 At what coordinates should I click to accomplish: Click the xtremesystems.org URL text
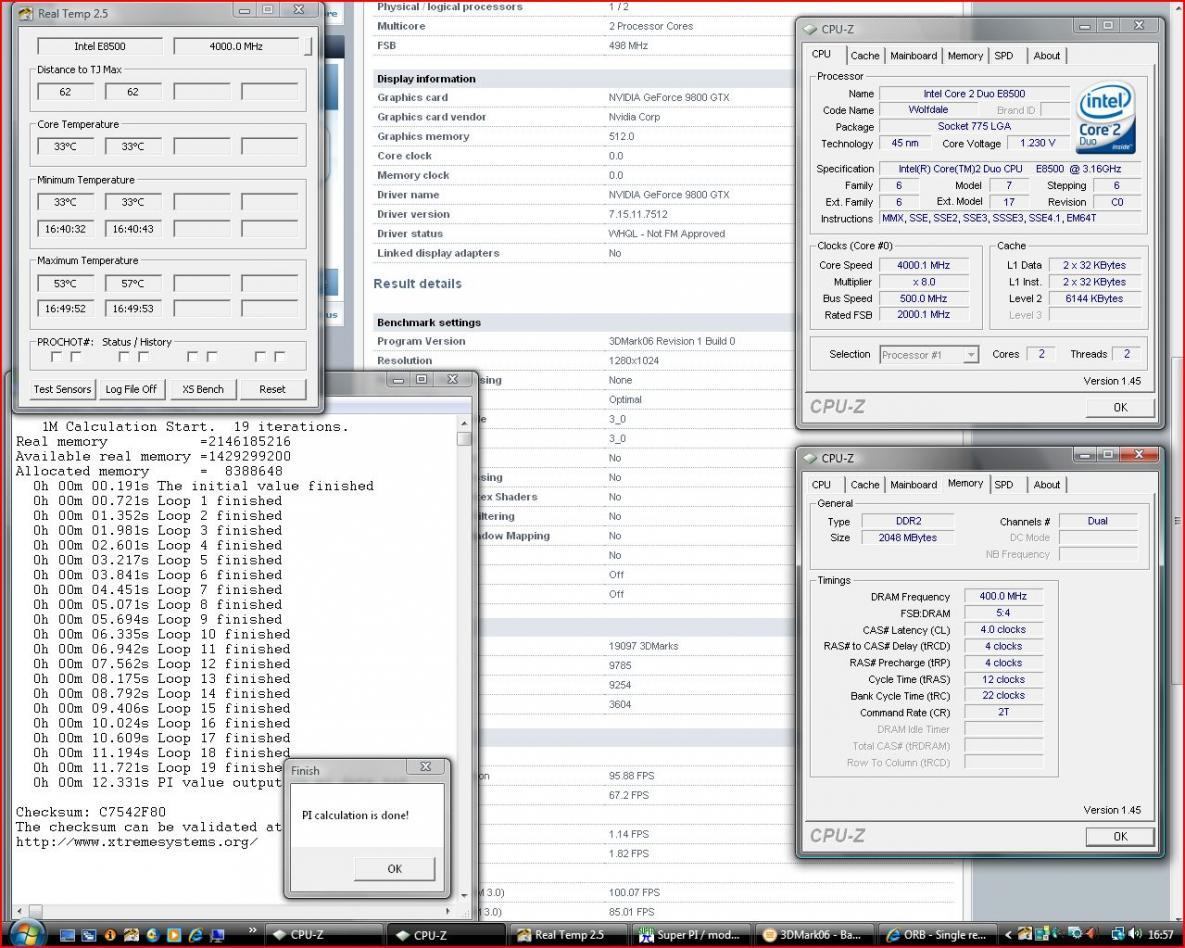pyautogui.click(x=137, y=841)
